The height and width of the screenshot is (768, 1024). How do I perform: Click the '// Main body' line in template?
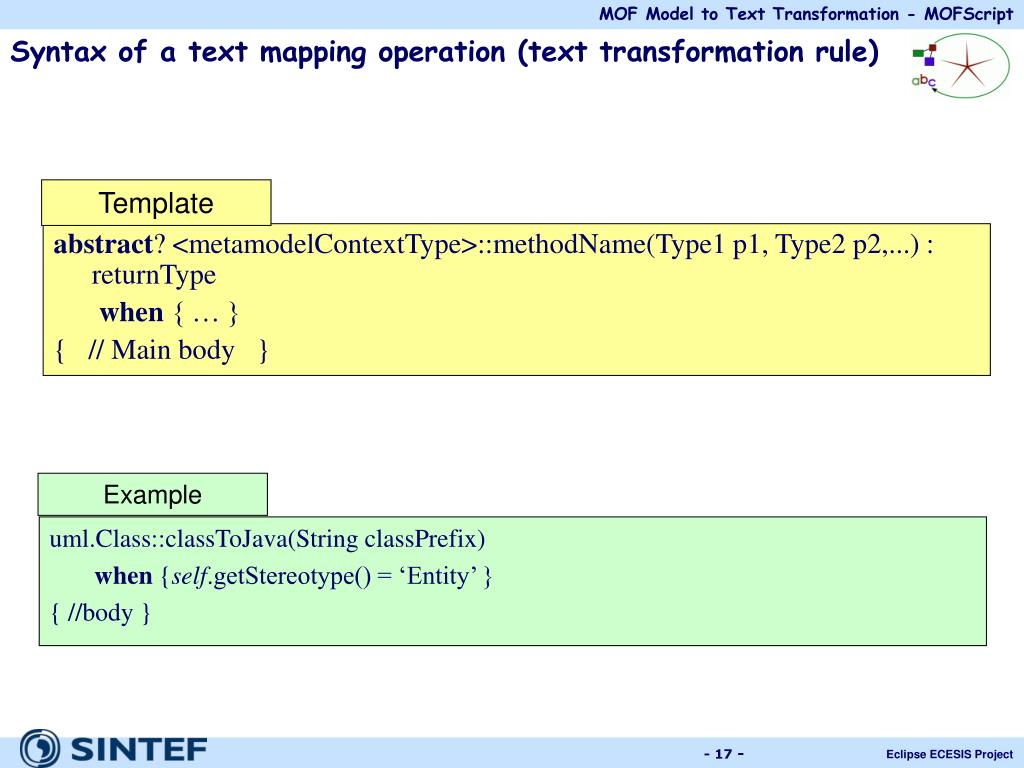coord(161,350)
